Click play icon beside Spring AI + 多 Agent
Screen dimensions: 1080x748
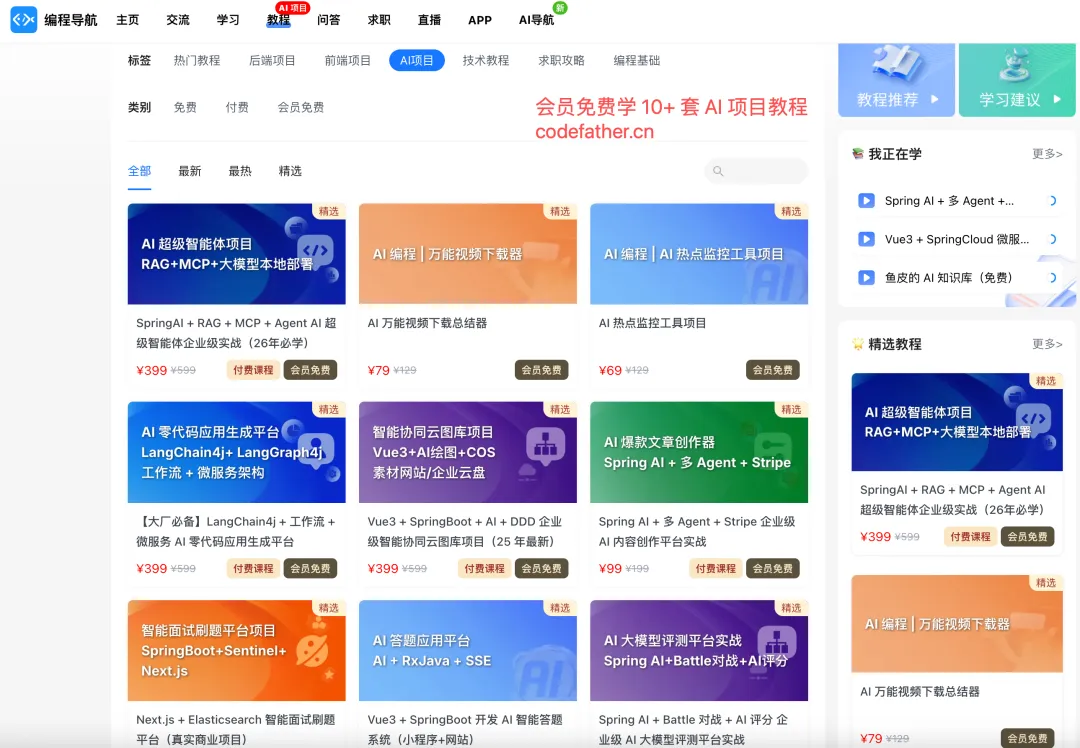(866, 200)
